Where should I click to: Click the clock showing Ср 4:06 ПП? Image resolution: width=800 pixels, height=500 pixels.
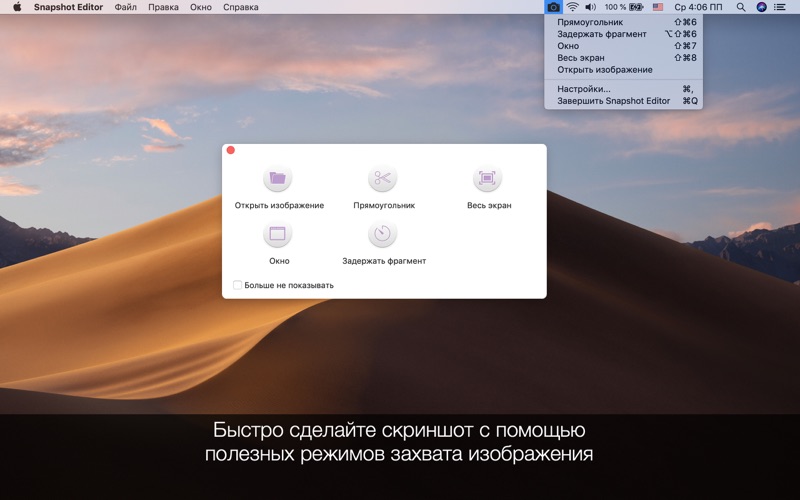[x=698, y=7]
